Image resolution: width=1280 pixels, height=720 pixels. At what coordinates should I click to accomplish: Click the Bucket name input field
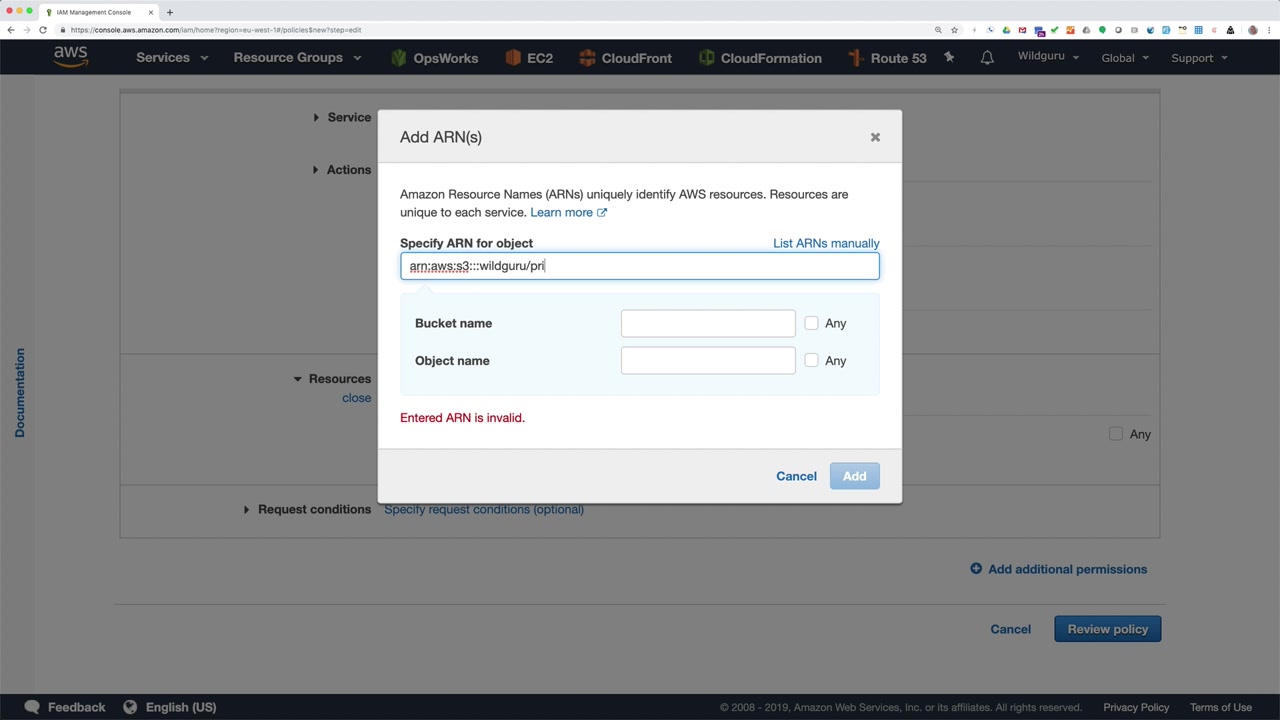708,323
